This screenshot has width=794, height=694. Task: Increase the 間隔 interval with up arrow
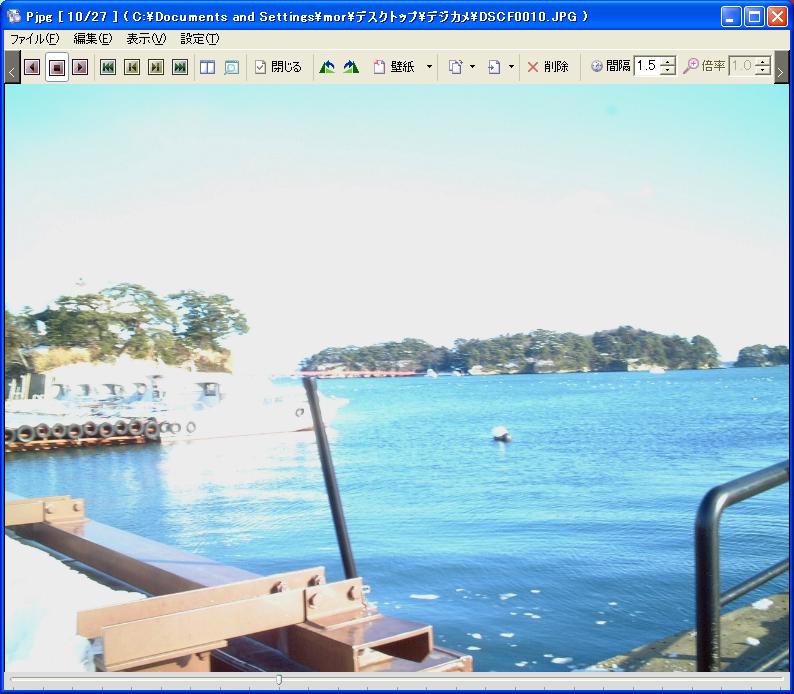point(668,61)
